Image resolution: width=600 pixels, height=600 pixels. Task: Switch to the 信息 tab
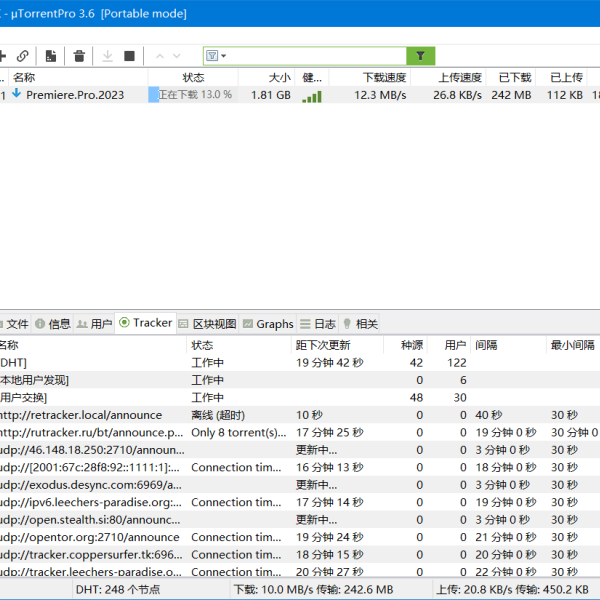[x=53, y=324]
